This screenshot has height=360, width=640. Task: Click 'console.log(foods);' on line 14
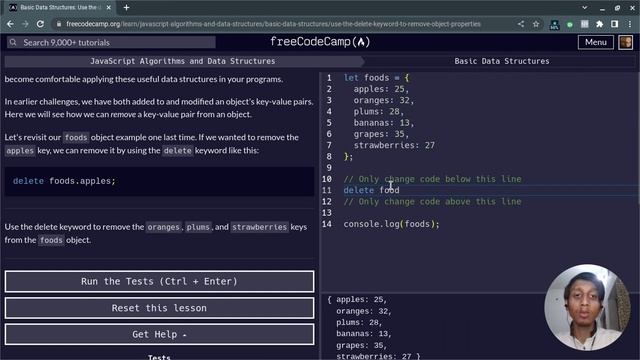coord(391,224)
